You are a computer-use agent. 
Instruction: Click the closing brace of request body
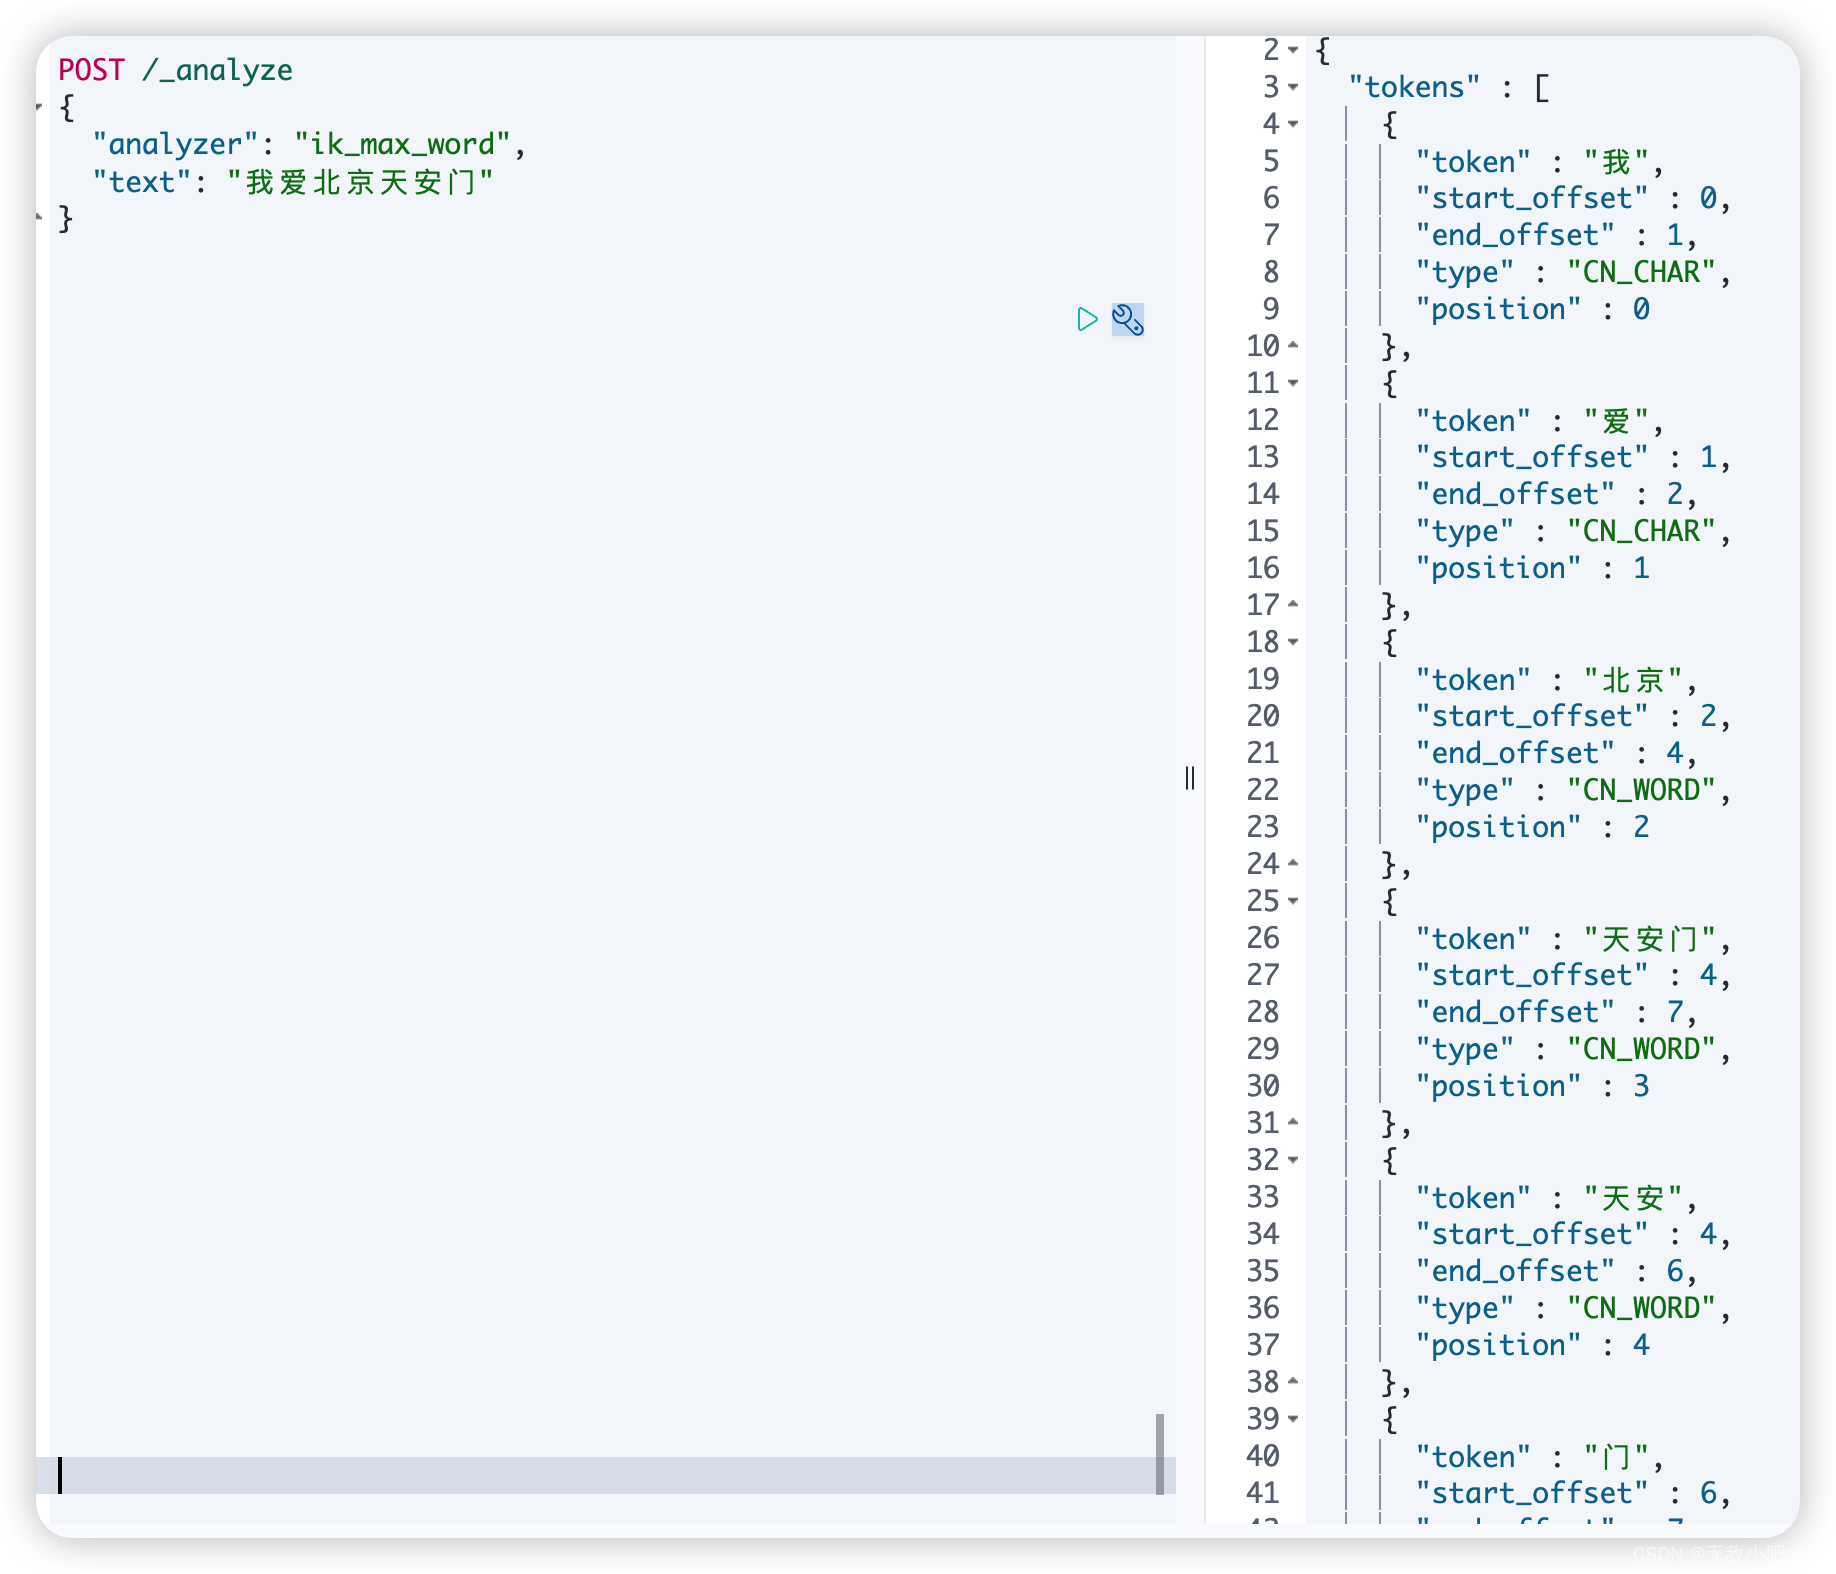66,218
